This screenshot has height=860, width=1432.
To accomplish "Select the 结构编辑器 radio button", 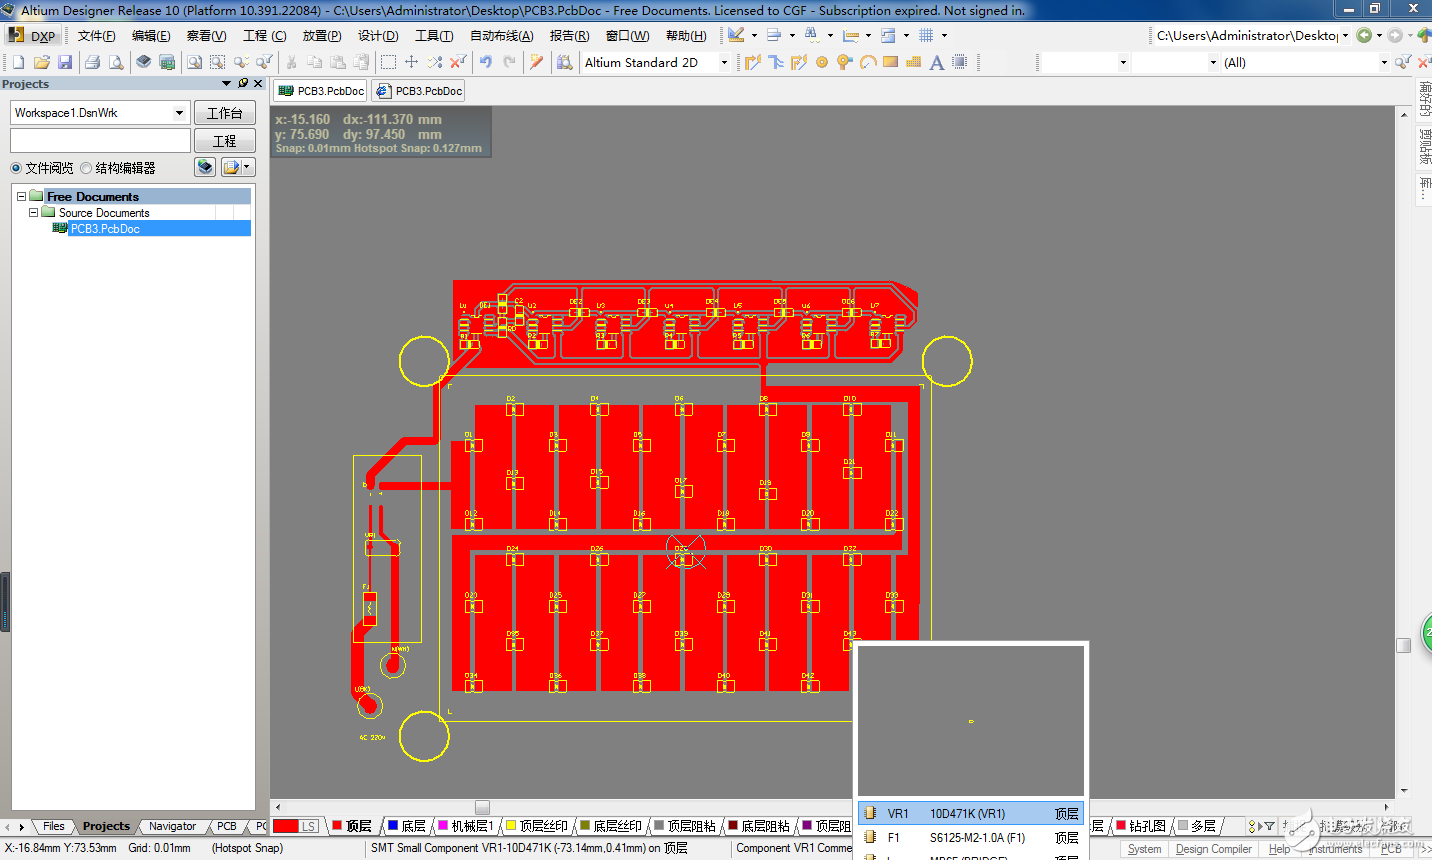I will [86, 168].
